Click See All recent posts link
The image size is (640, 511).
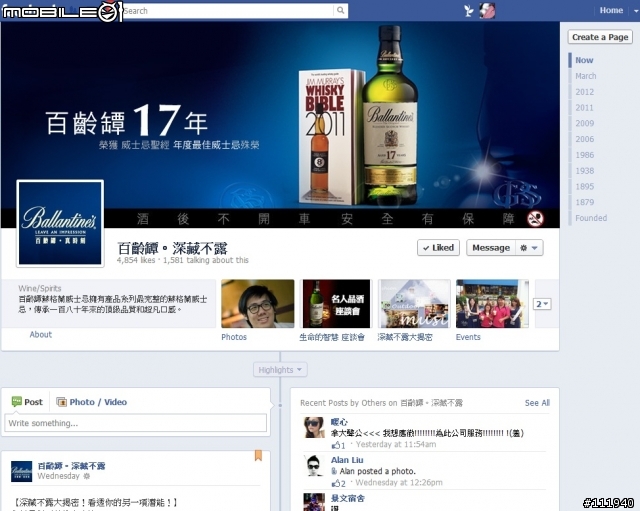pyautogui.click(x=537, y=403)
